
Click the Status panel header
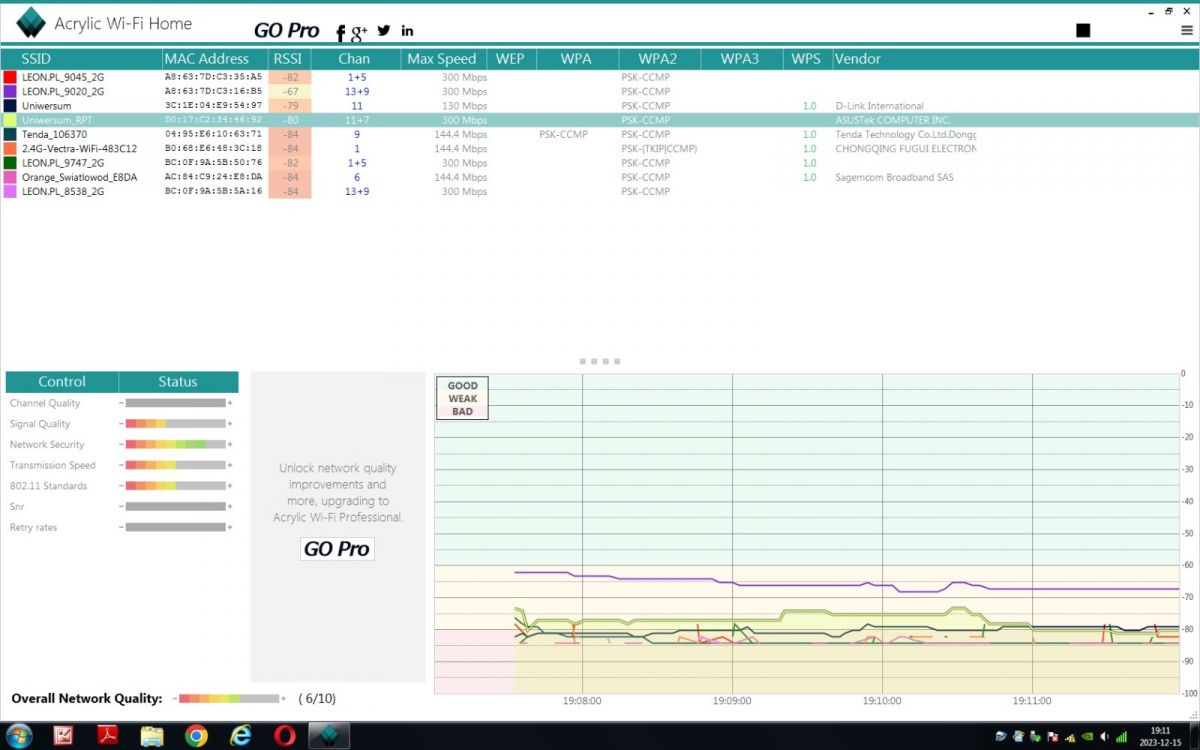(178, 382)
